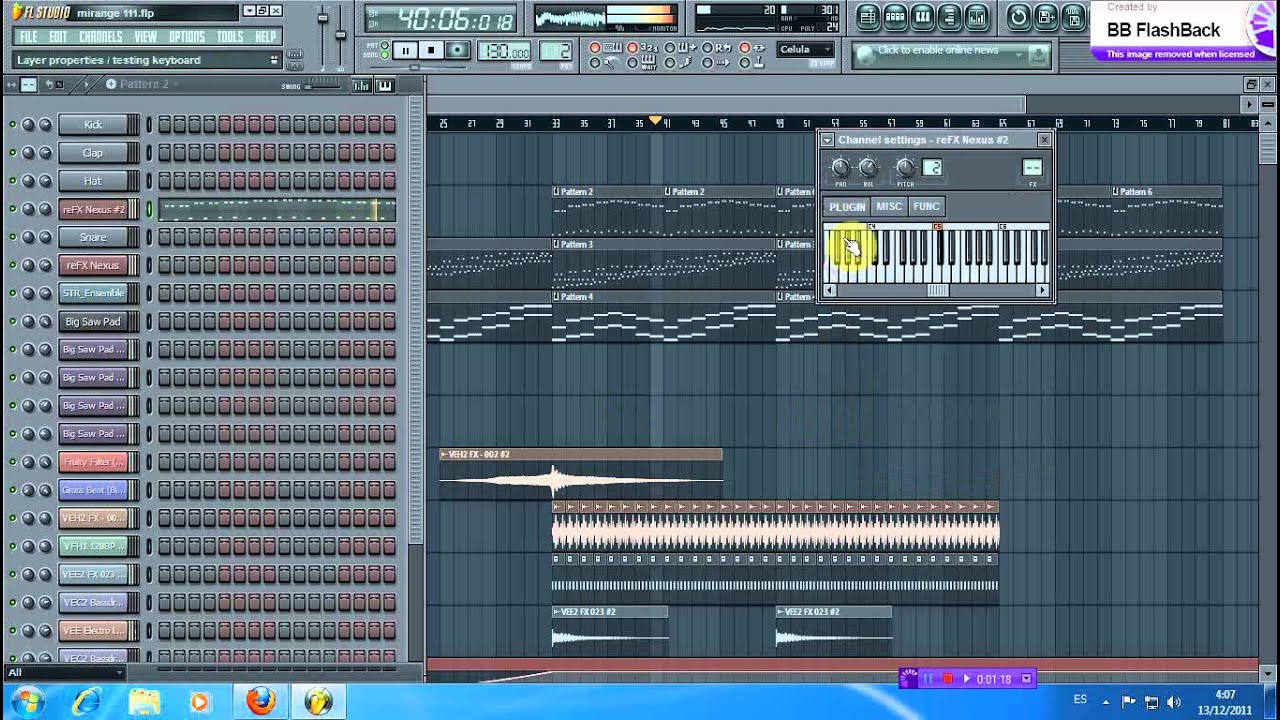Open the playlist view icon
This screenshot has width=1280, height=720.
[x=868, y=17]
